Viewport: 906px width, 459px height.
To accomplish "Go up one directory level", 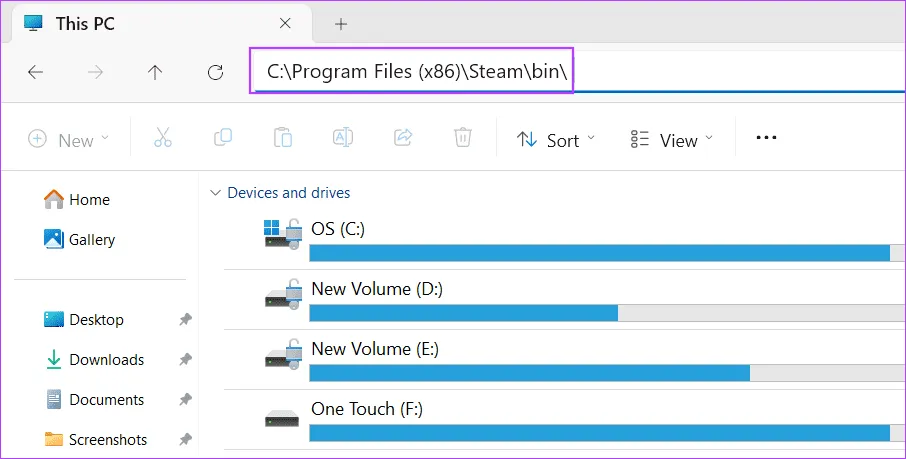I will (x=155, y=72).
